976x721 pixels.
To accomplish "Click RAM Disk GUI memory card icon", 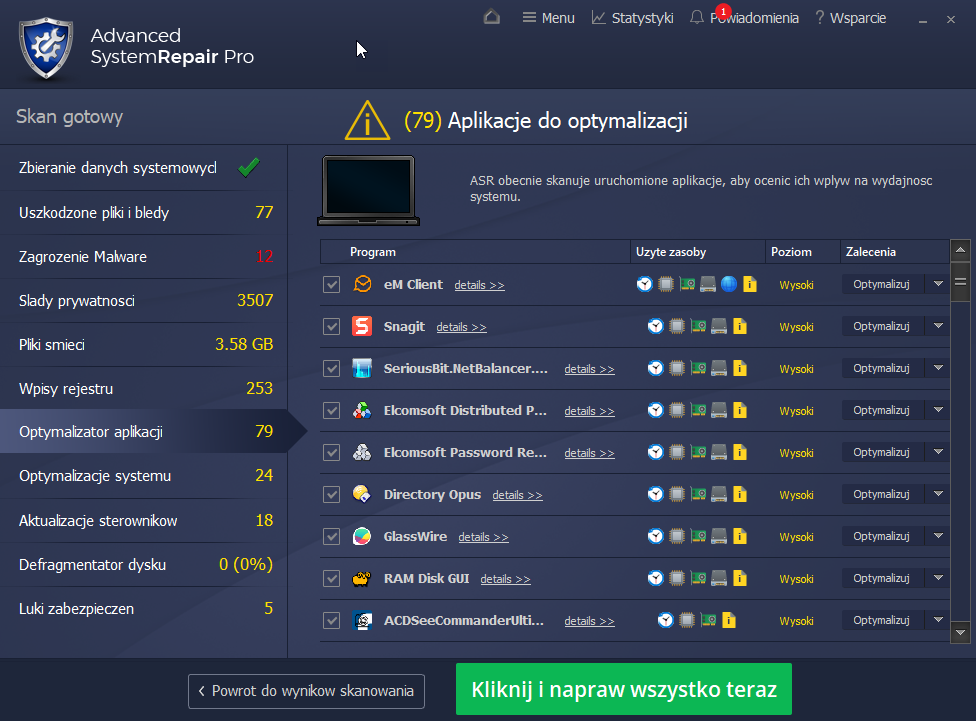I will tap(698, 578).
